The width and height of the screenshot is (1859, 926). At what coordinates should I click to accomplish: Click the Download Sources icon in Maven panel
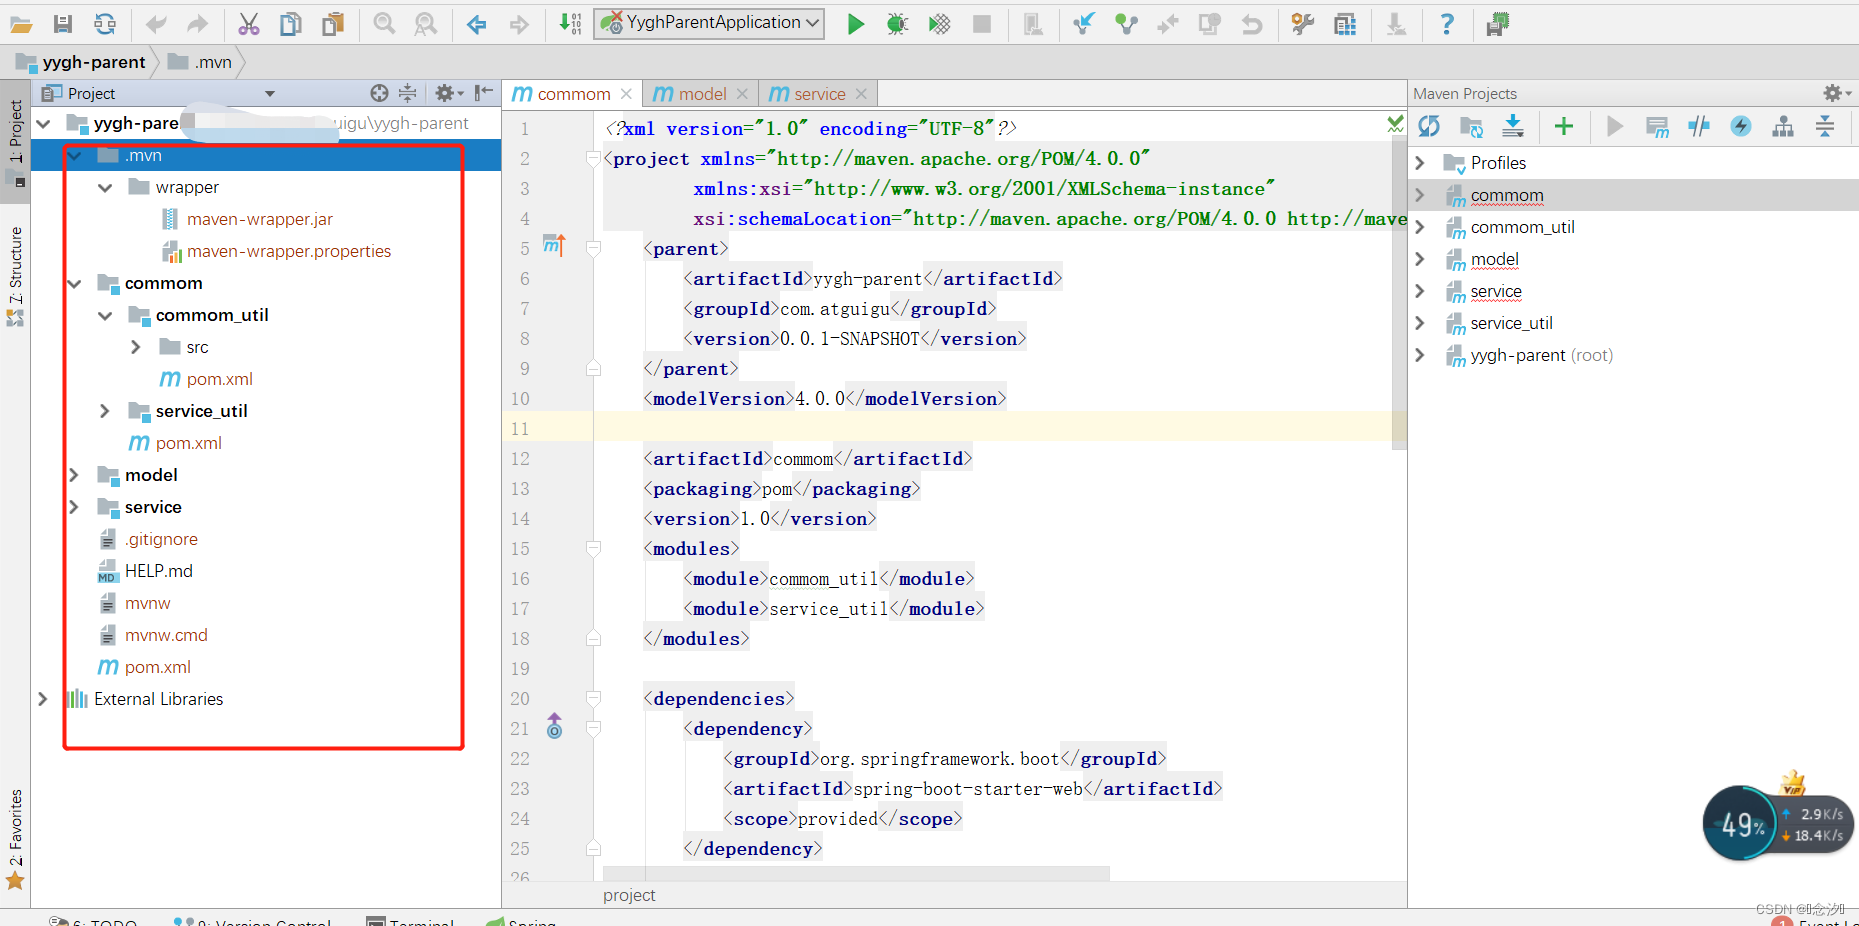[x=1513, y=126]
